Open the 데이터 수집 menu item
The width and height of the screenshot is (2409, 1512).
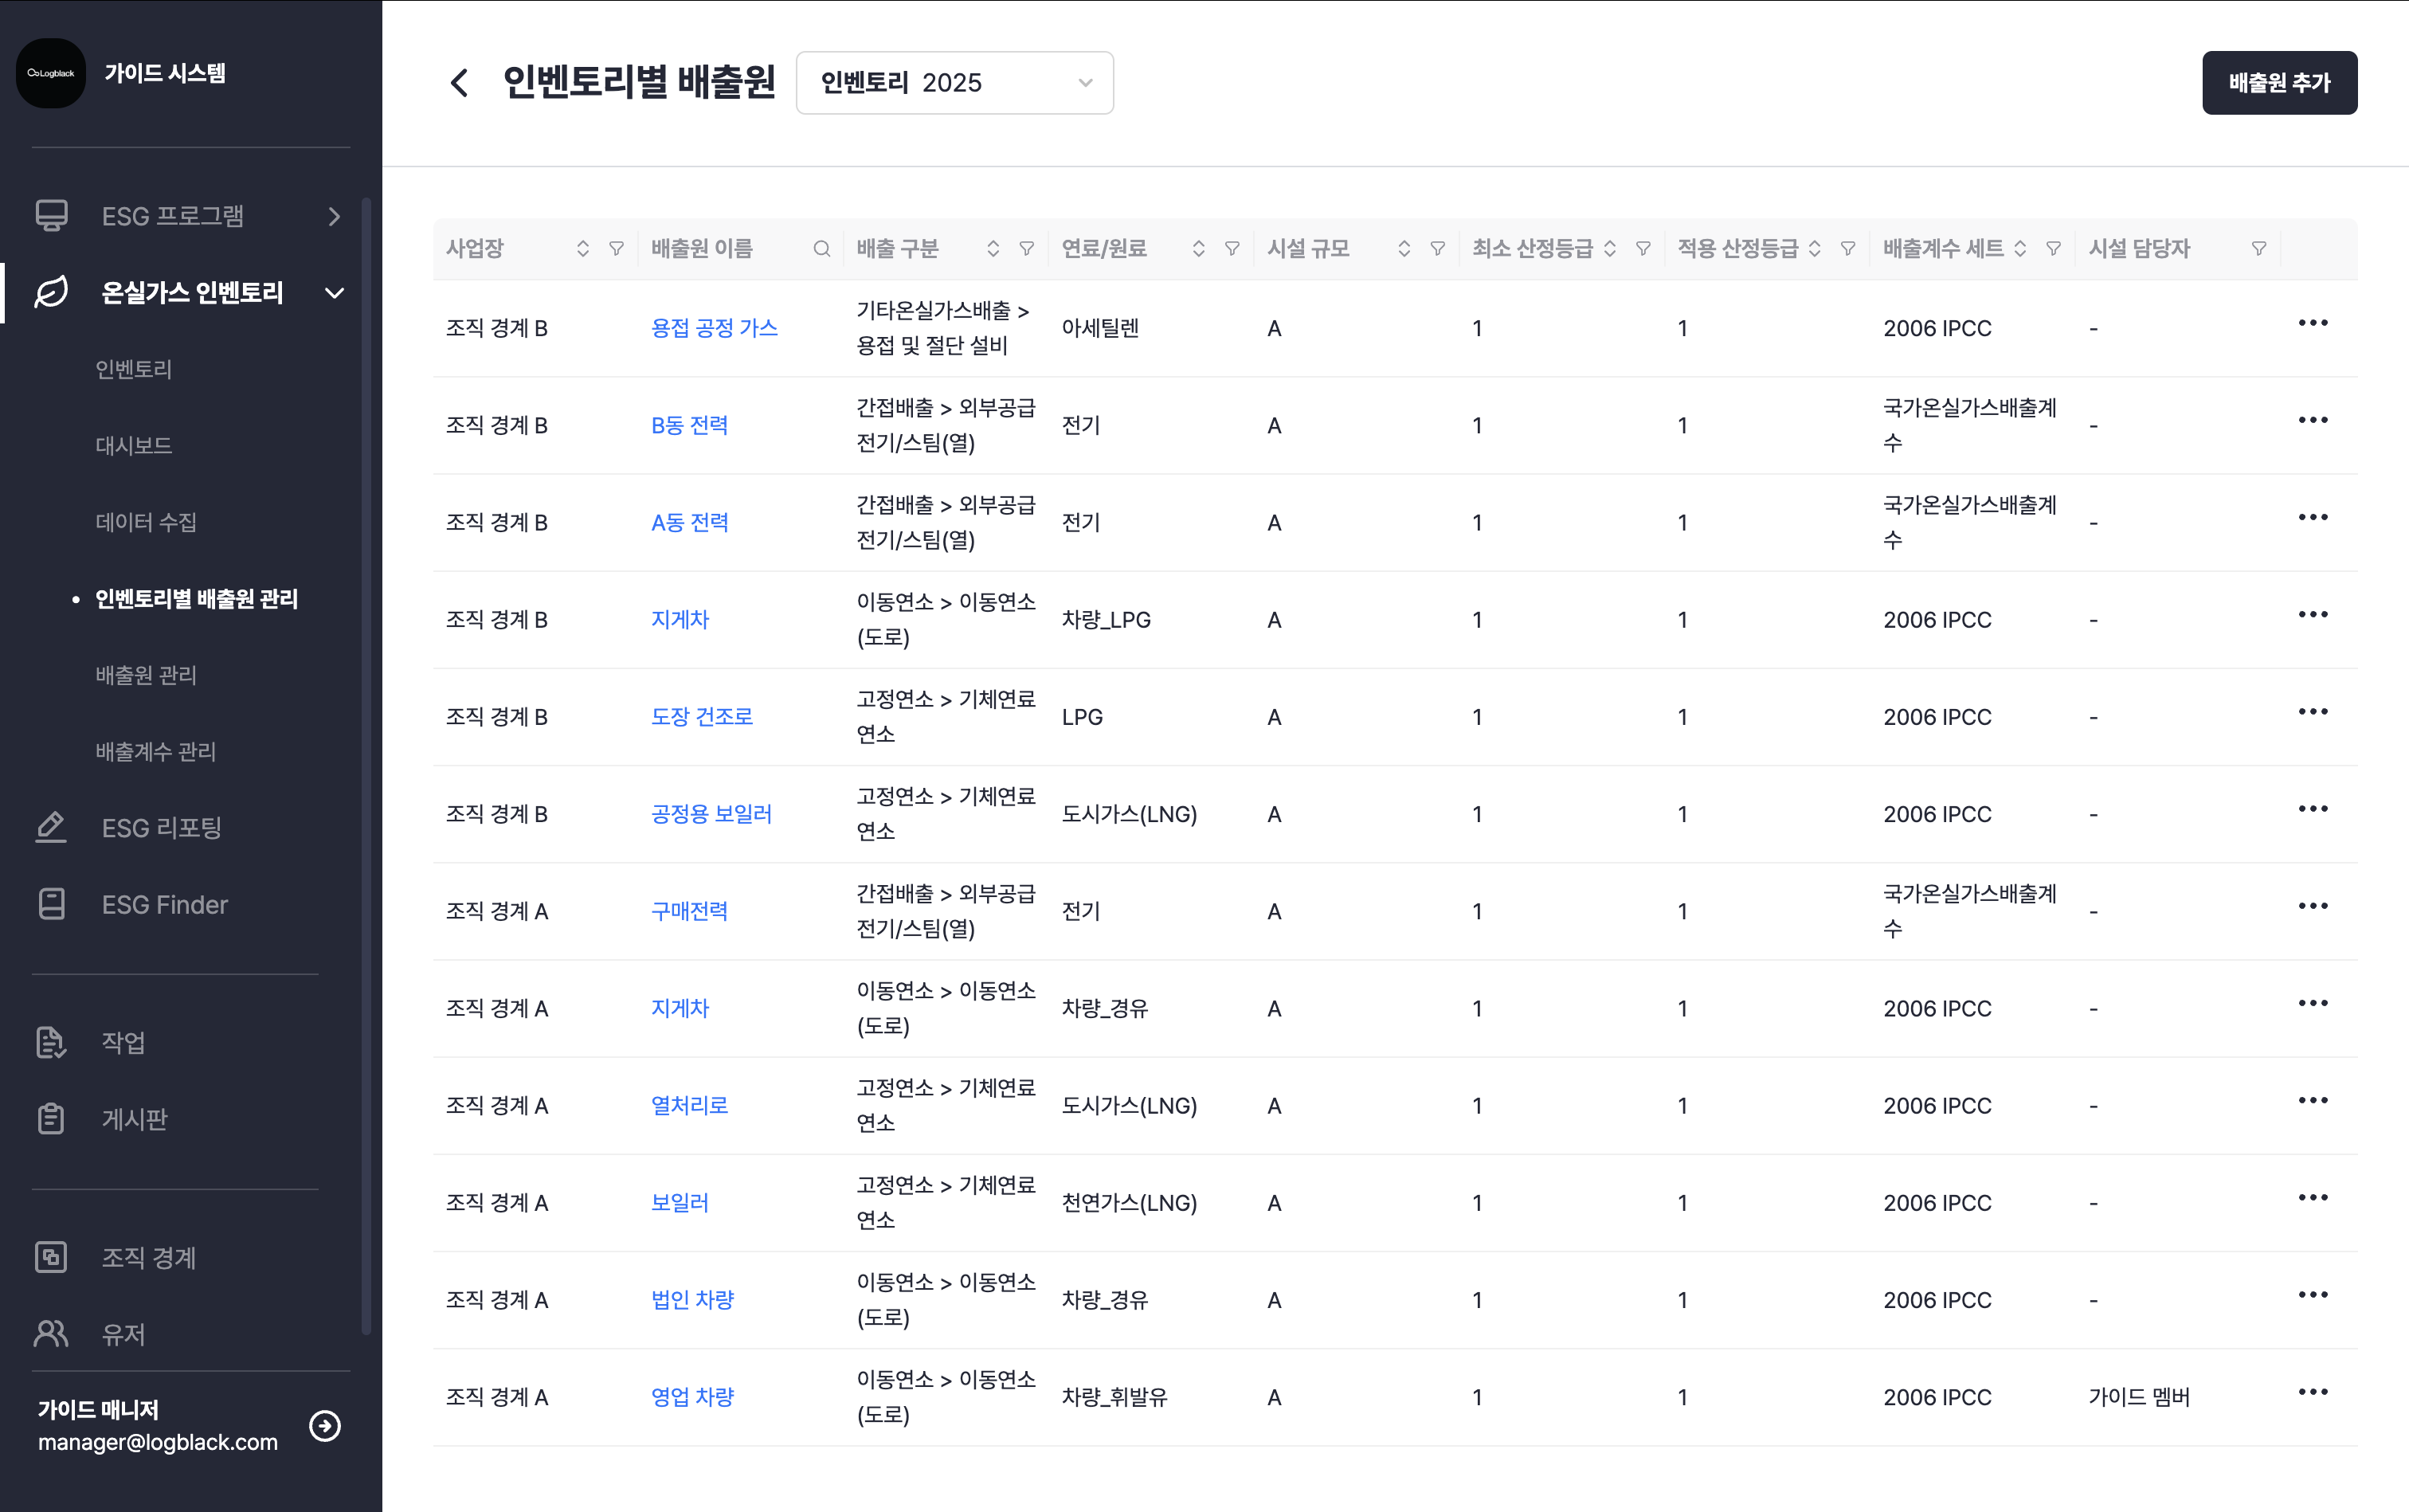pos(146,522)
